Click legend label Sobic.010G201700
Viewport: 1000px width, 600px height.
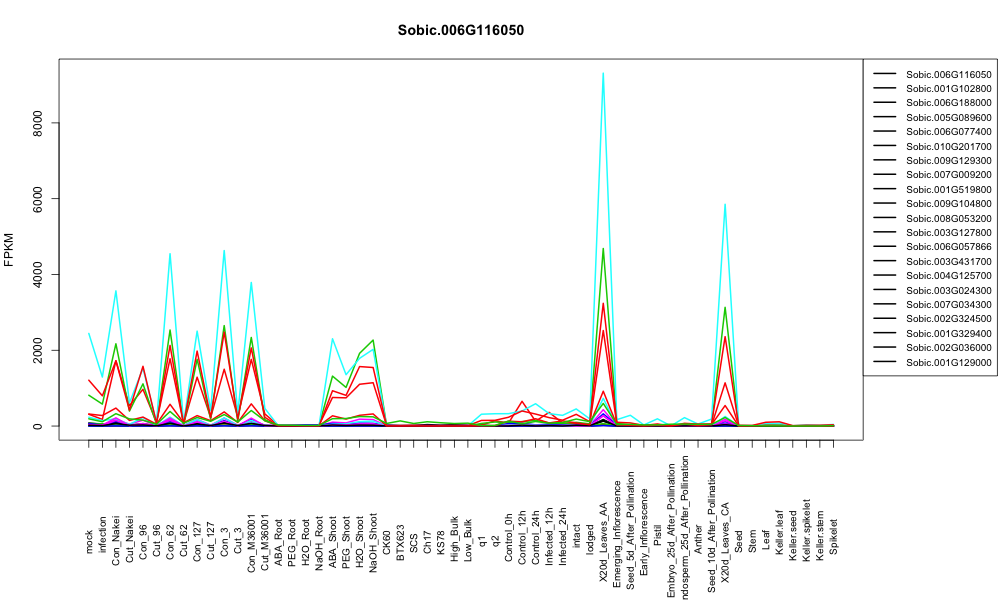[948, 146]
